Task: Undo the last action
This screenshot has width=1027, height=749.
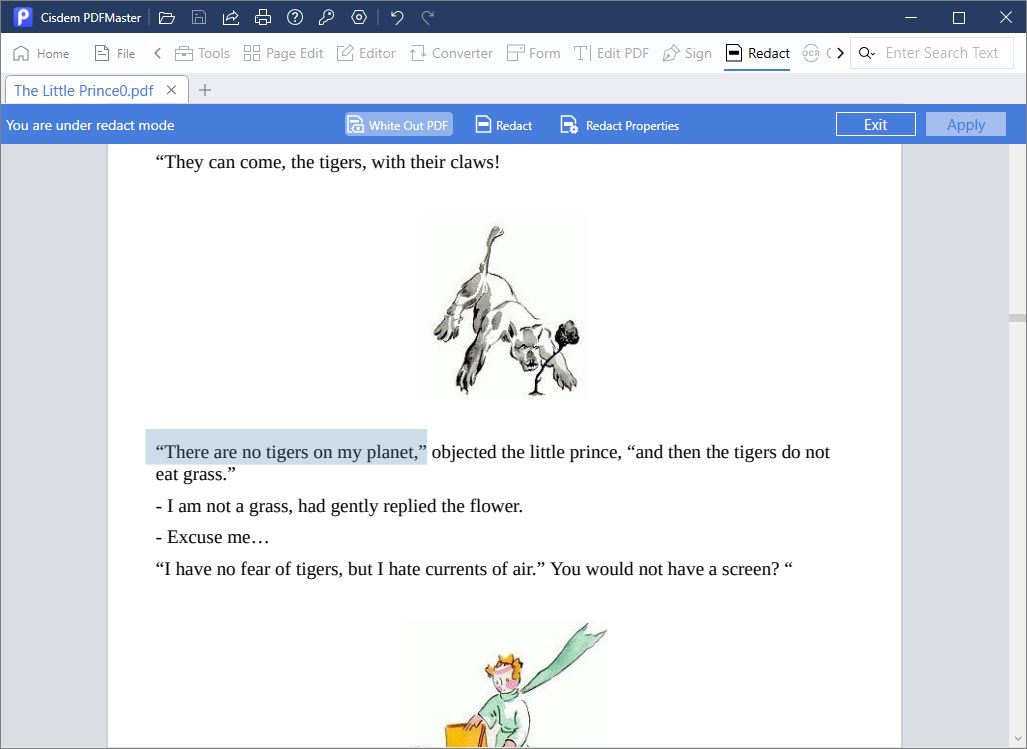Action: (397, 18)
